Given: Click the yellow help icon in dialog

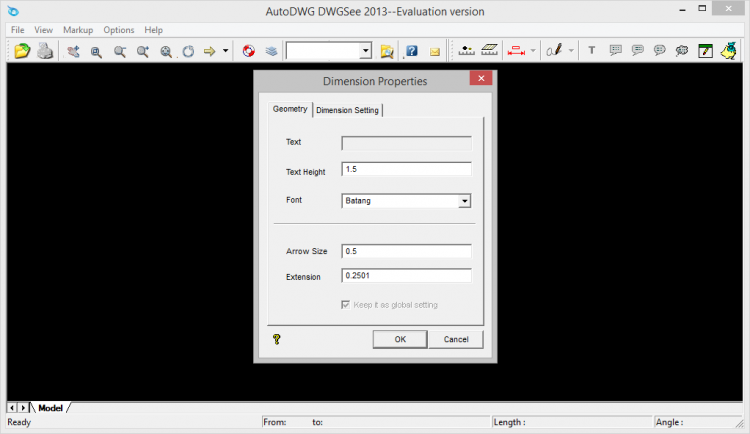Looking at the screenshot, I should tap(276, 339).
